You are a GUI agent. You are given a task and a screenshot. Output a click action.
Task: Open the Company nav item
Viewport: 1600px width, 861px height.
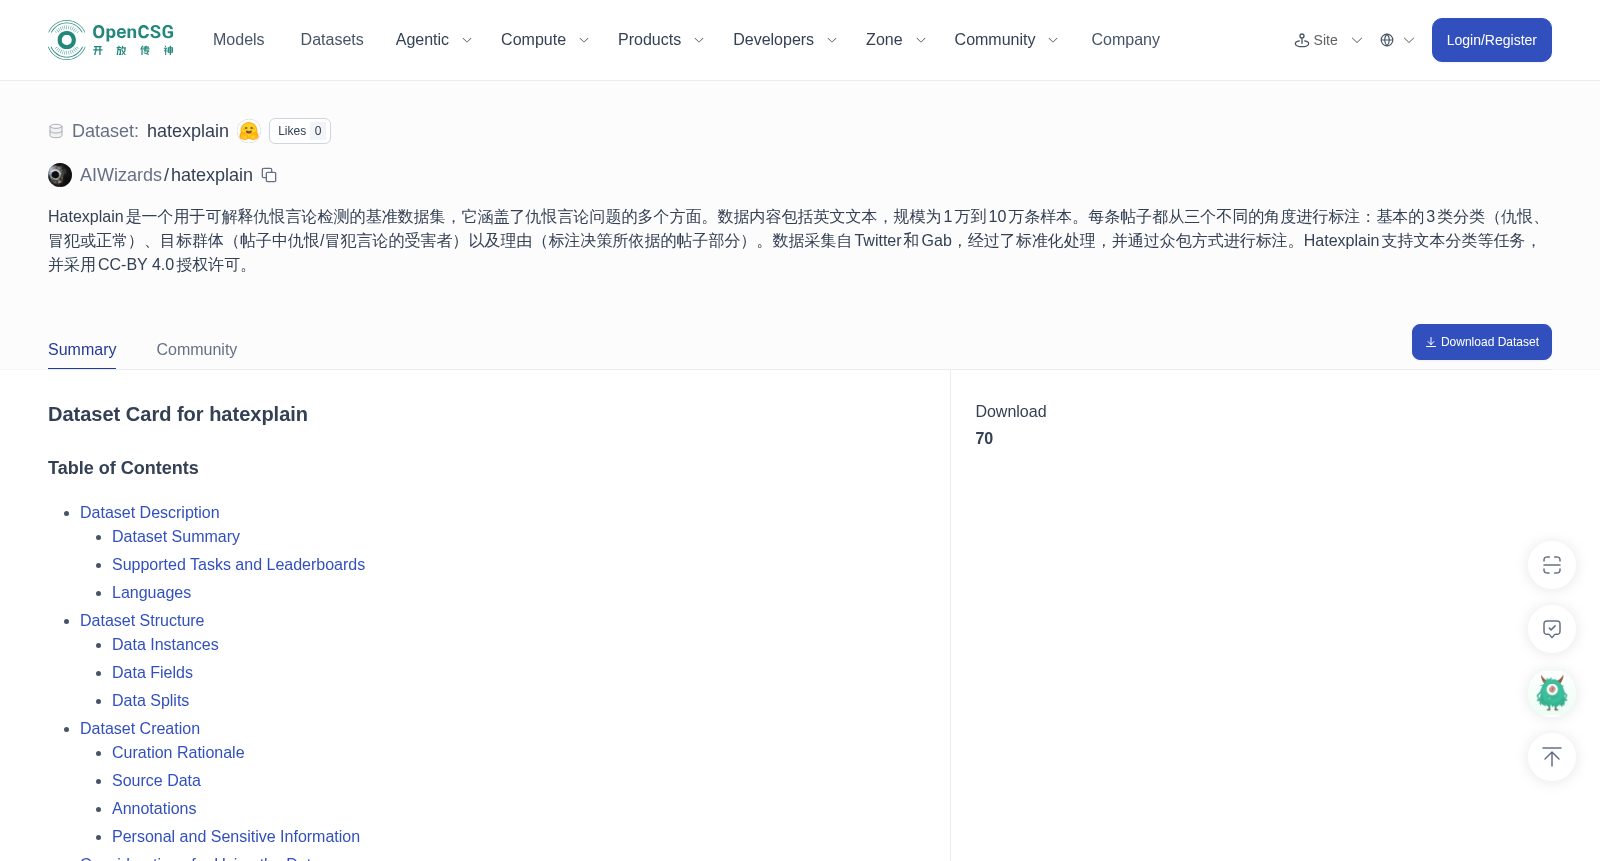pyautogui.click(x=1125, y=40)
